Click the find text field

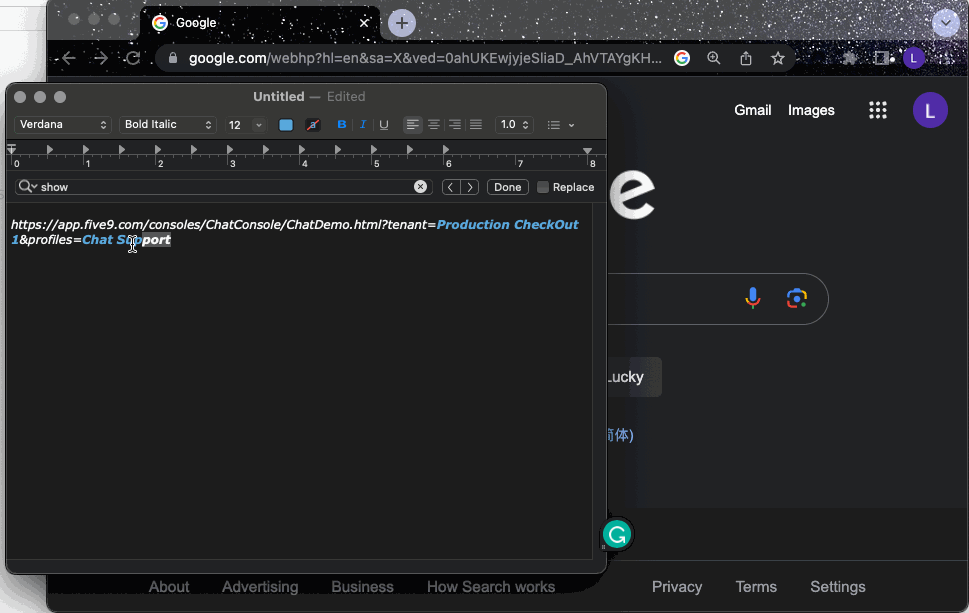click(x=226, y=187)
